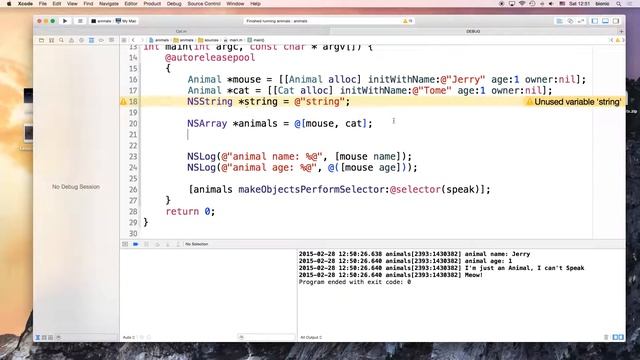
Task: Click the Wi-Fi status icon in menu bar
Action: 522,4
